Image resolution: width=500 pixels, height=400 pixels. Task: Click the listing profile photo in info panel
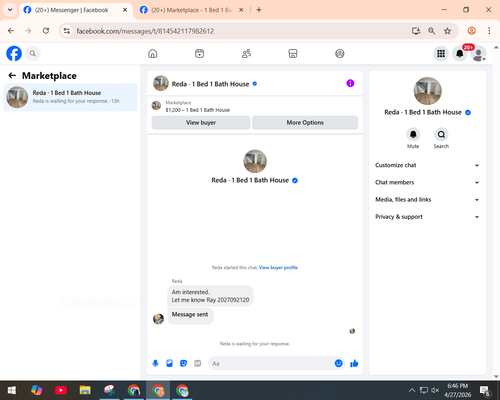428,91
